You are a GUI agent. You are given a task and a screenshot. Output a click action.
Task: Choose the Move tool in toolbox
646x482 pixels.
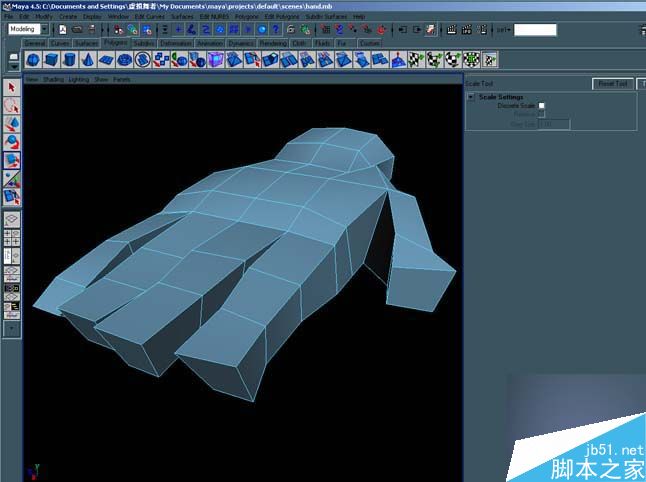[x=12, y=124]
